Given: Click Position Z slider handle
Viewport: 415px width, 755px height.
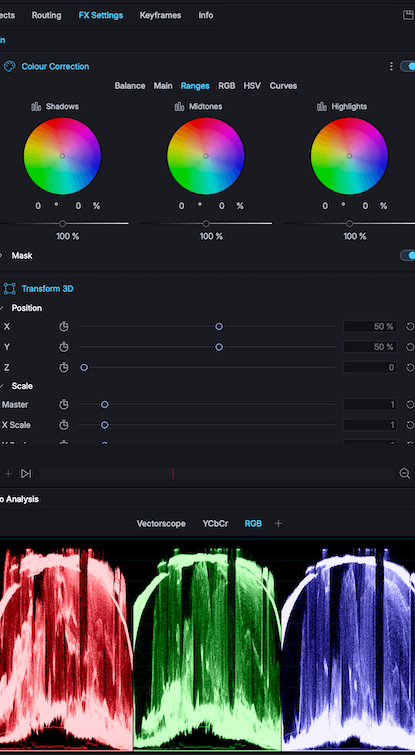Looking at the screenshot, I should (x=84, y=368).
